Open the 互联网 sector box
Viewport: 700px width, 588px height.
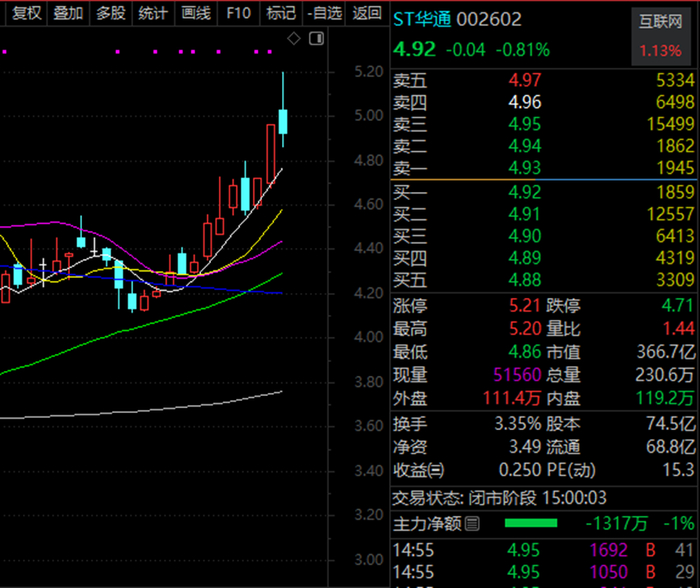click(661, 37)
